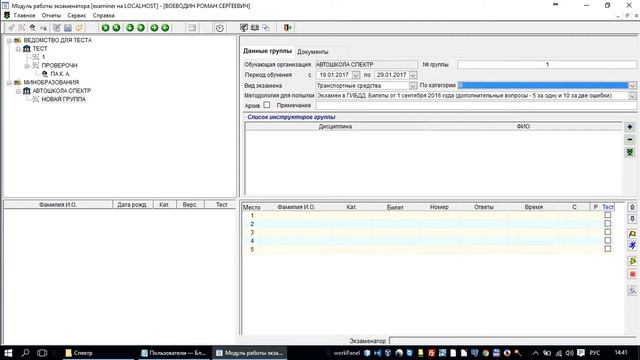
Task: Switch to the Документы tab
Action: point(312,52)
